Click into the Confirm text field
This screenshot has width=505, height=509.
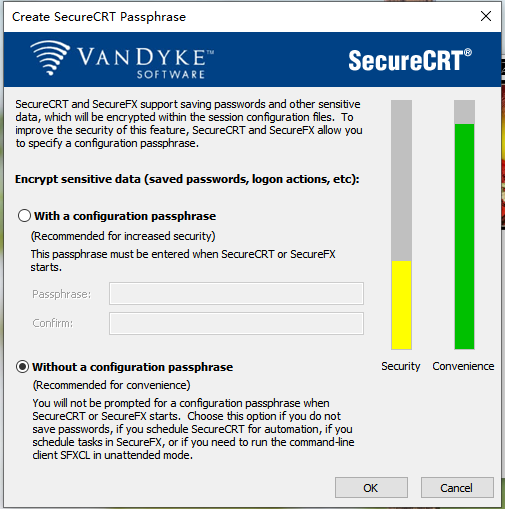click(x=236, y=323)
